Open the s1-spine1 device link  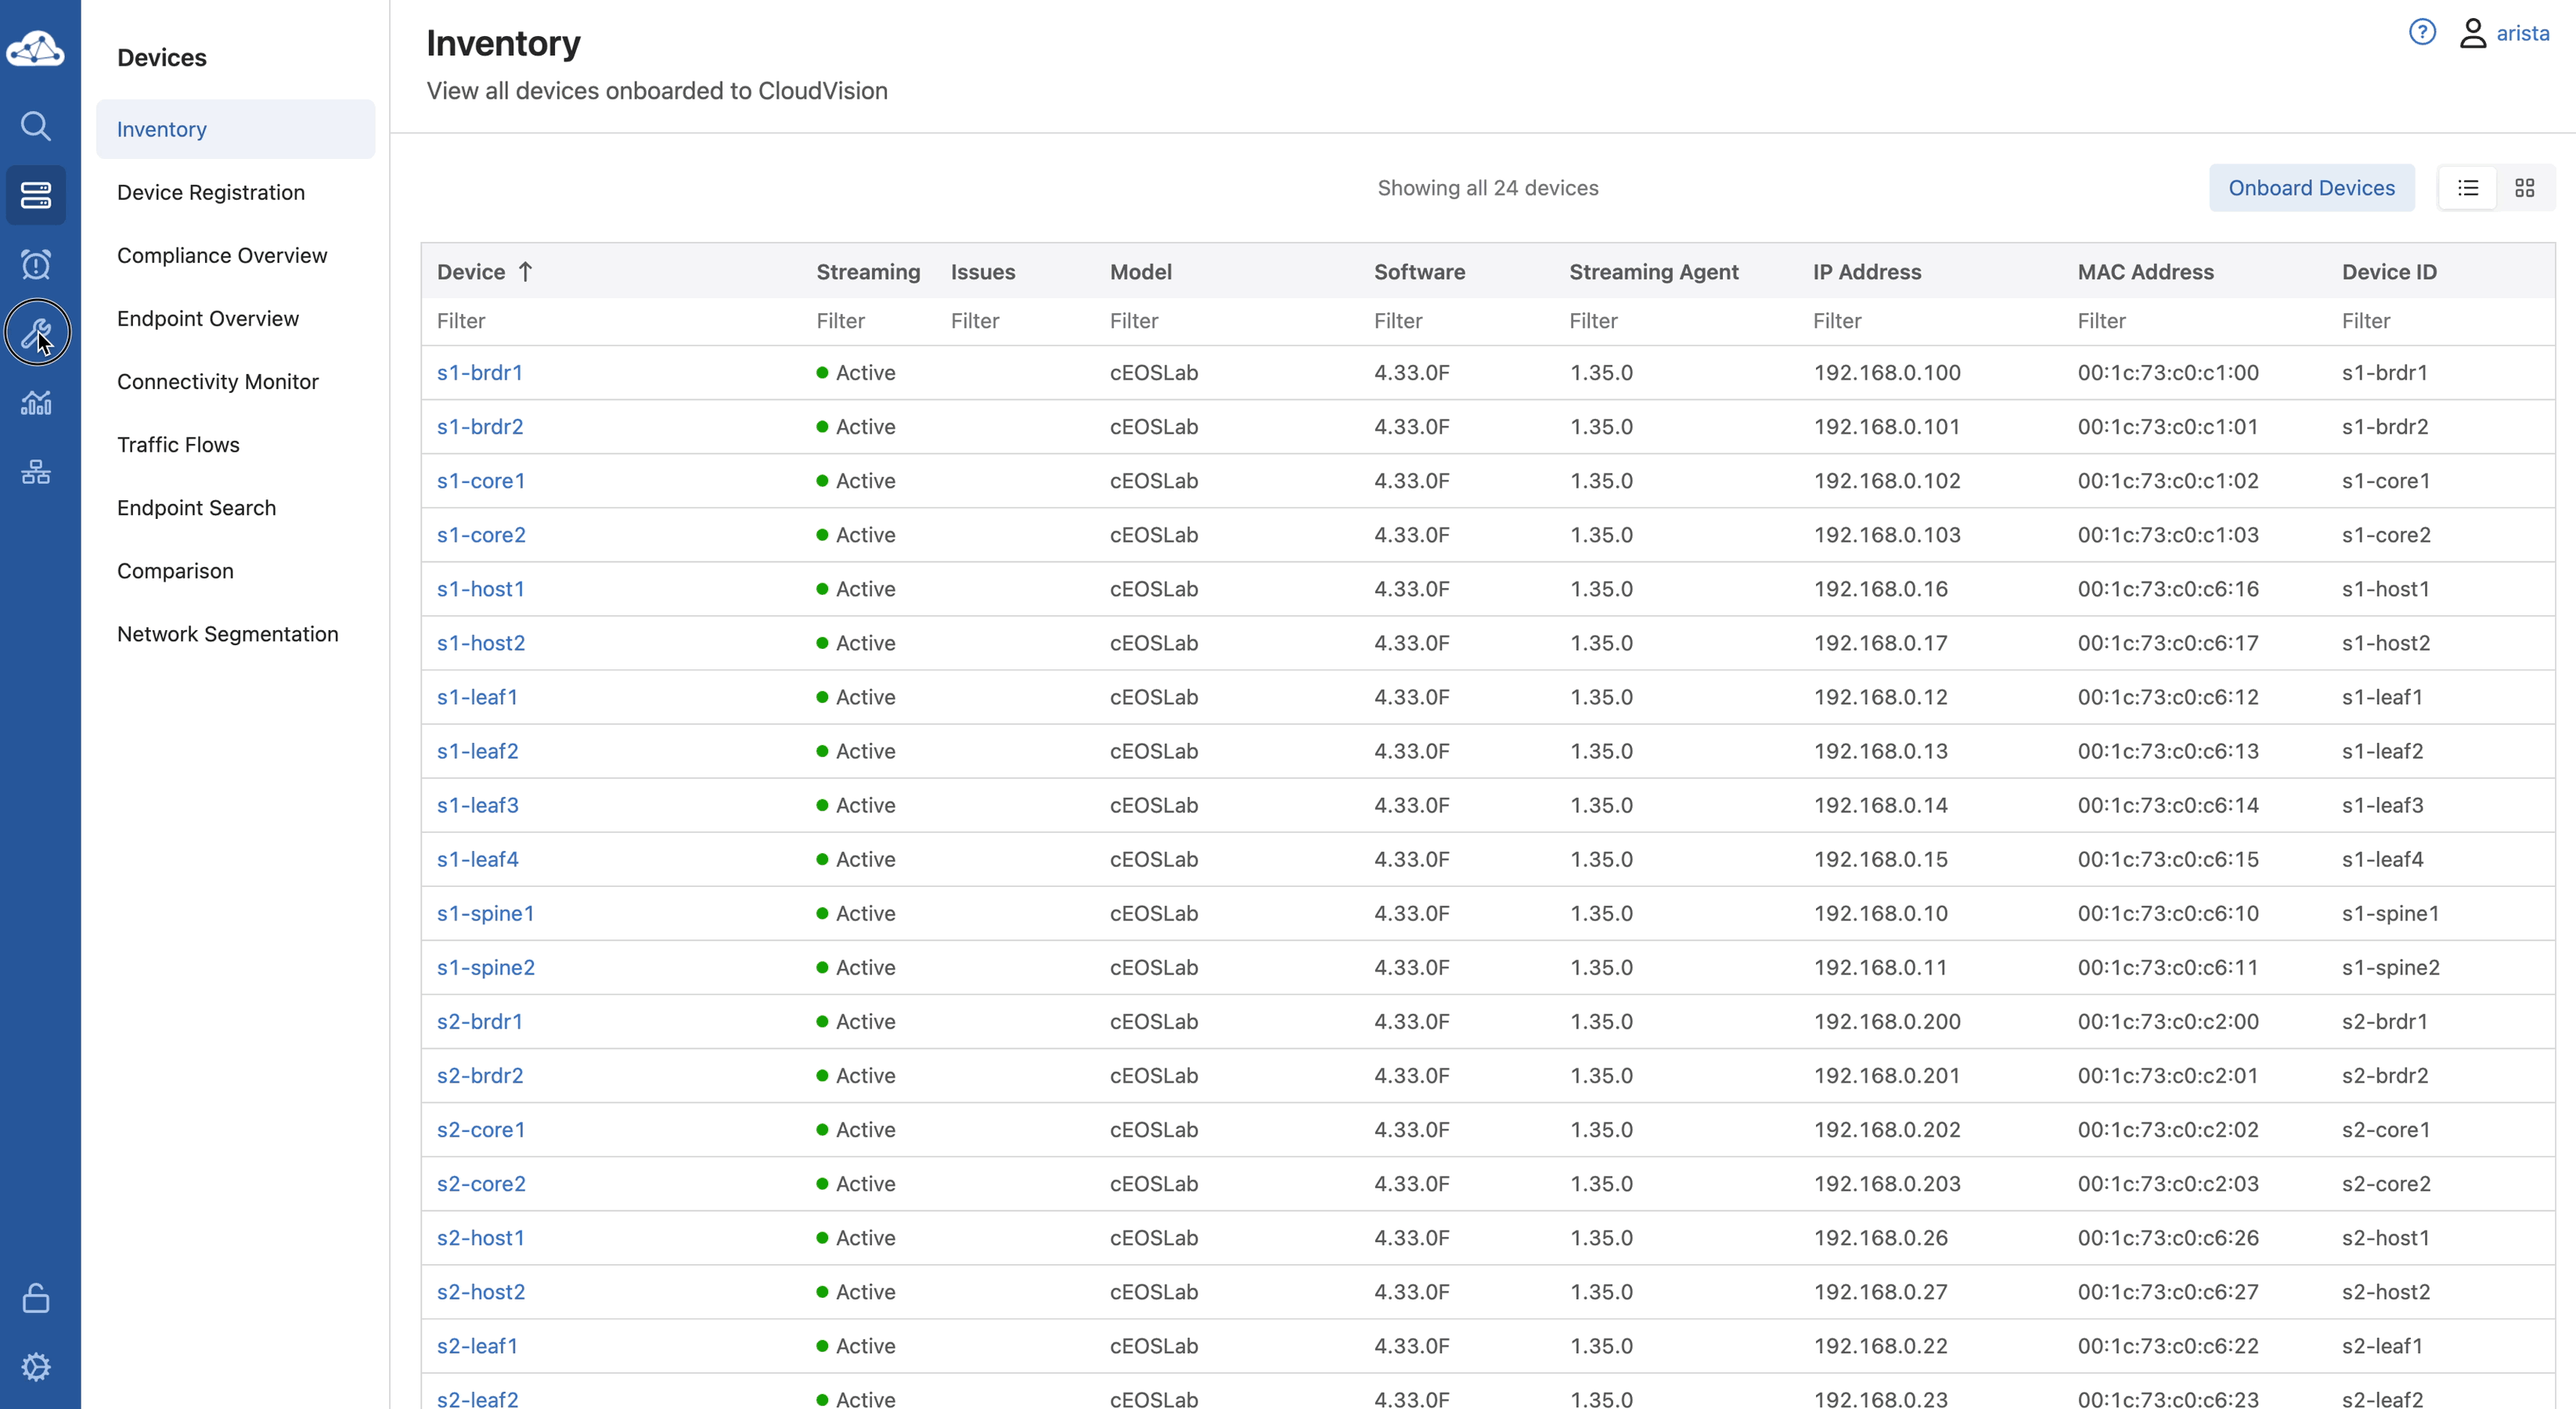pos(485,913)
